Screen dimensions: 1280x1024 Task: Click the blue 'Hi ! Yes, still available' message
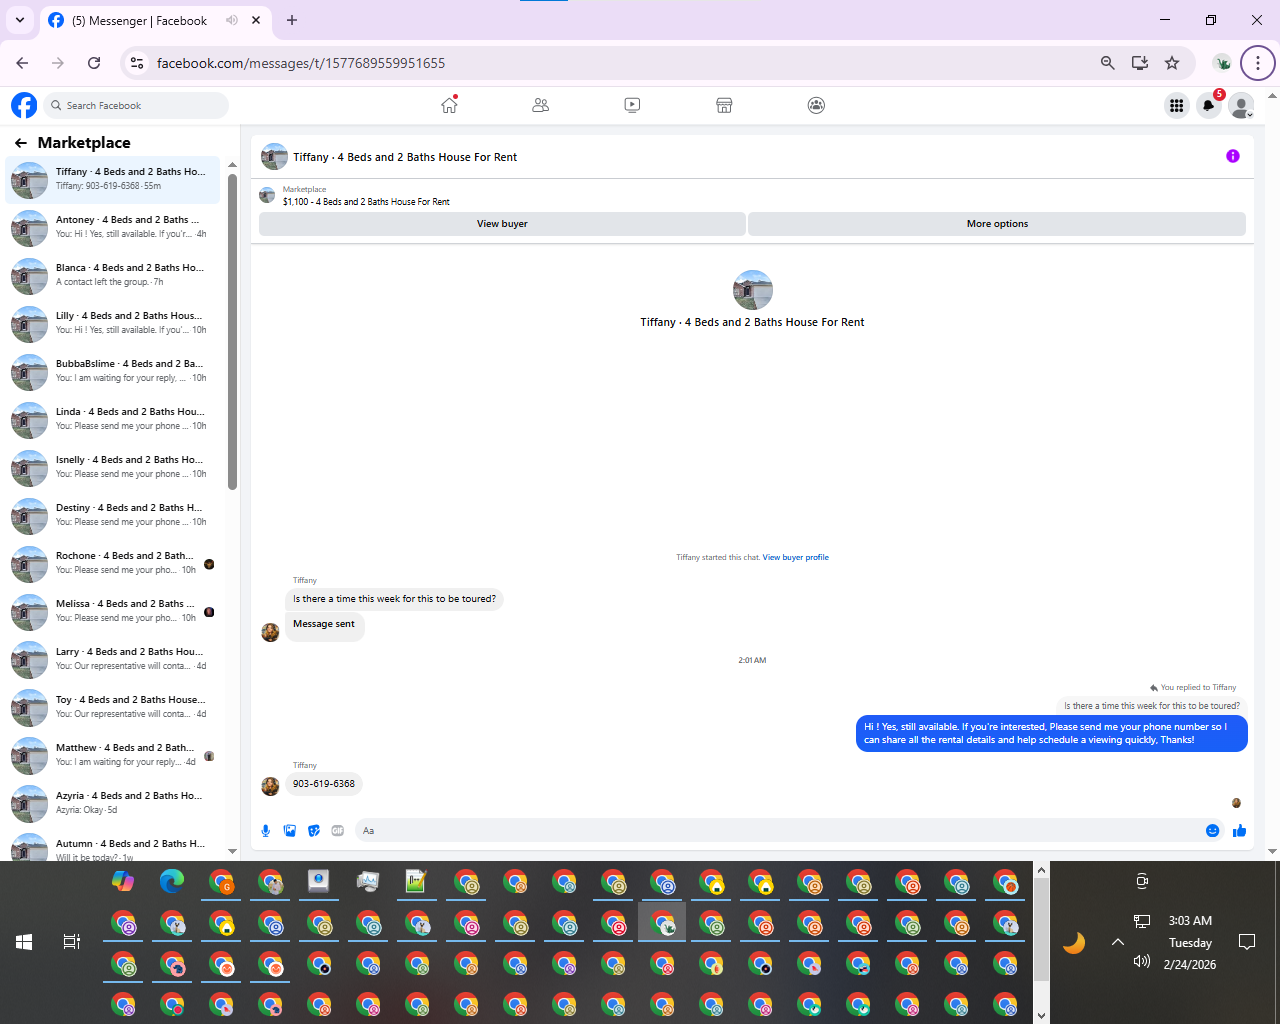click(1052, 733)
